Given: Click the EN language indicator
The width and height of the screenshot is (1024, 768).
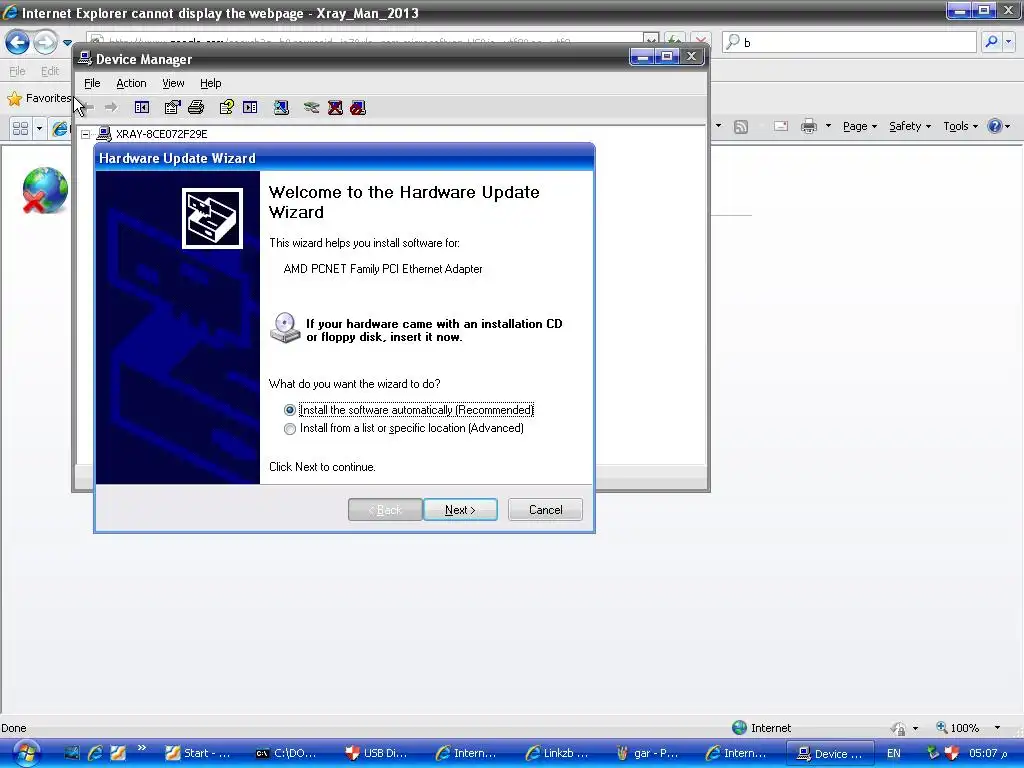Looking at the screenshot, I should click(x=893, y=754).
